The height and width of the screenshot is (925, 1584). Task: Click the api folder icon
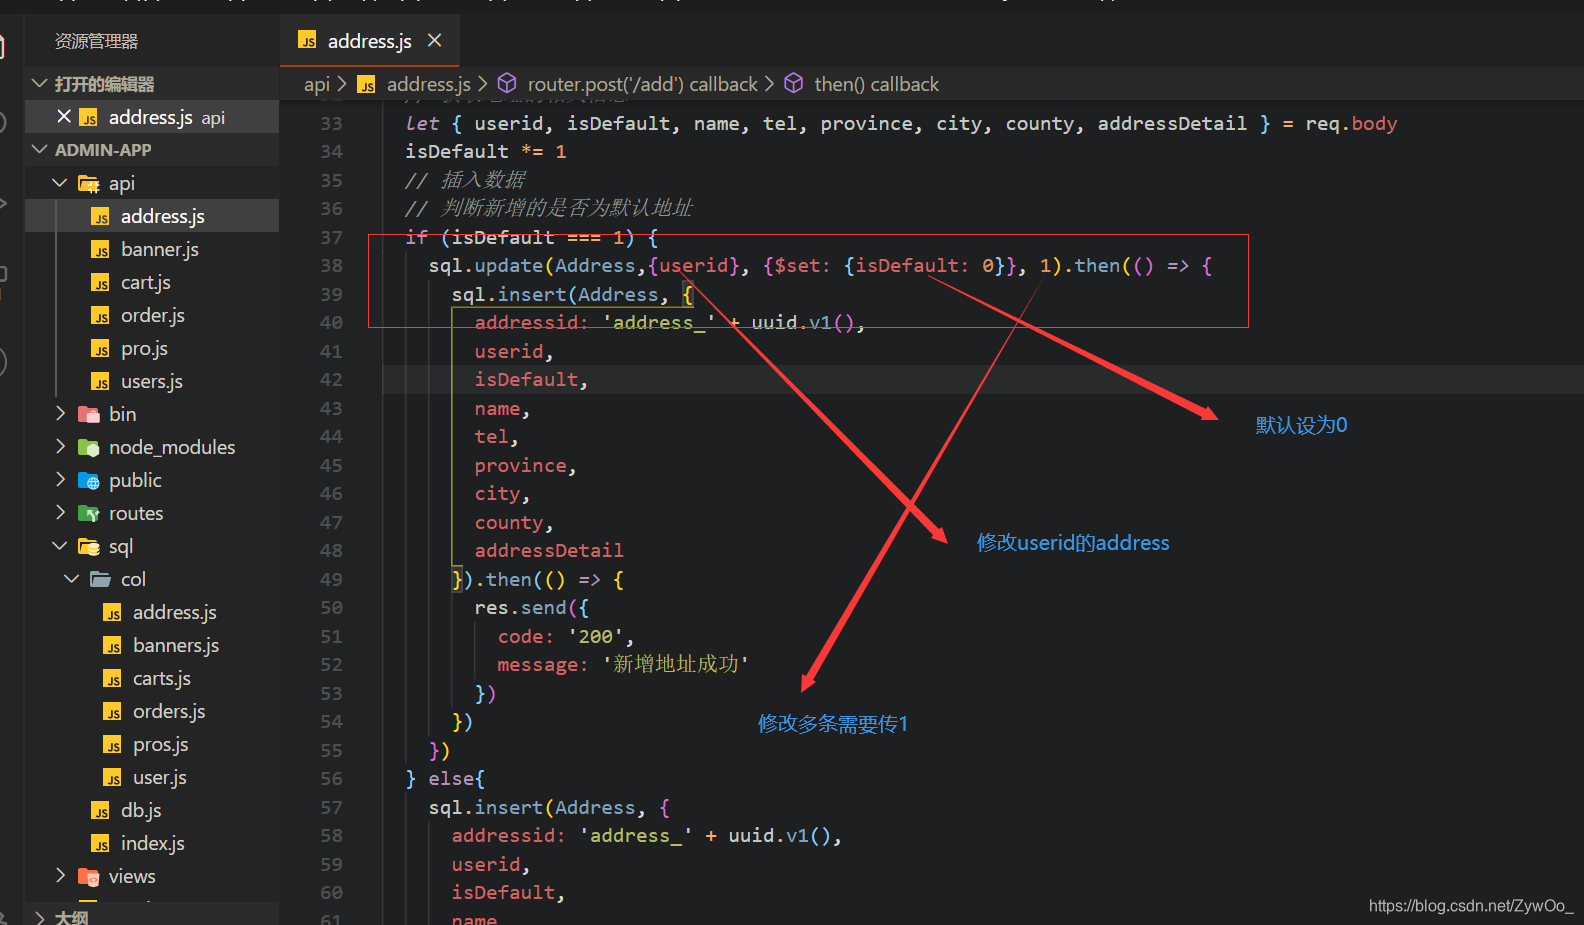(89, 184)
